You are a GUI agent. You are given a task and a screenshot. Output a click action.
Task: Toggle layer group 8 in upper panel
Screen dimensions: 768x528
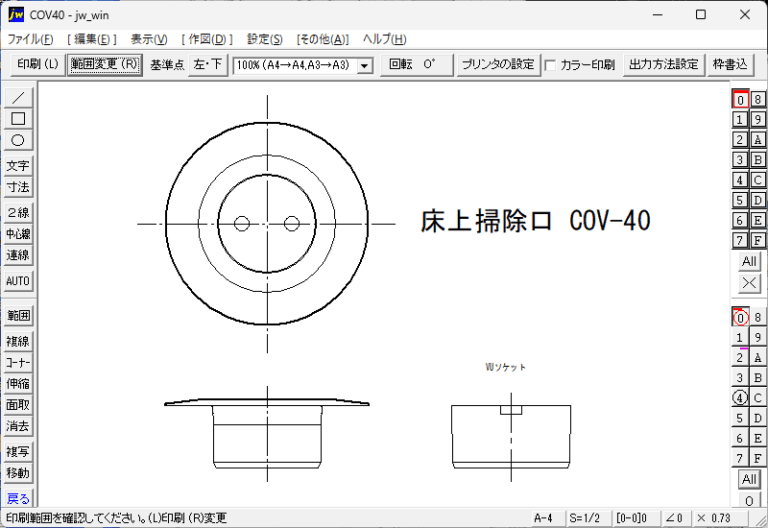tap(758, 99)
